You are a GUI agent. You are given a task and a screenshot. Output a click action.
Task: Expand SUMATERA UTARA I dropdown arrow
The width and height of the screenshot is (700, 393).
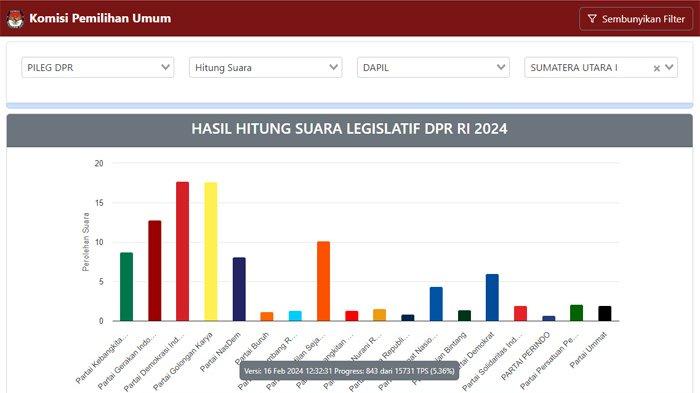click(669, 67)
